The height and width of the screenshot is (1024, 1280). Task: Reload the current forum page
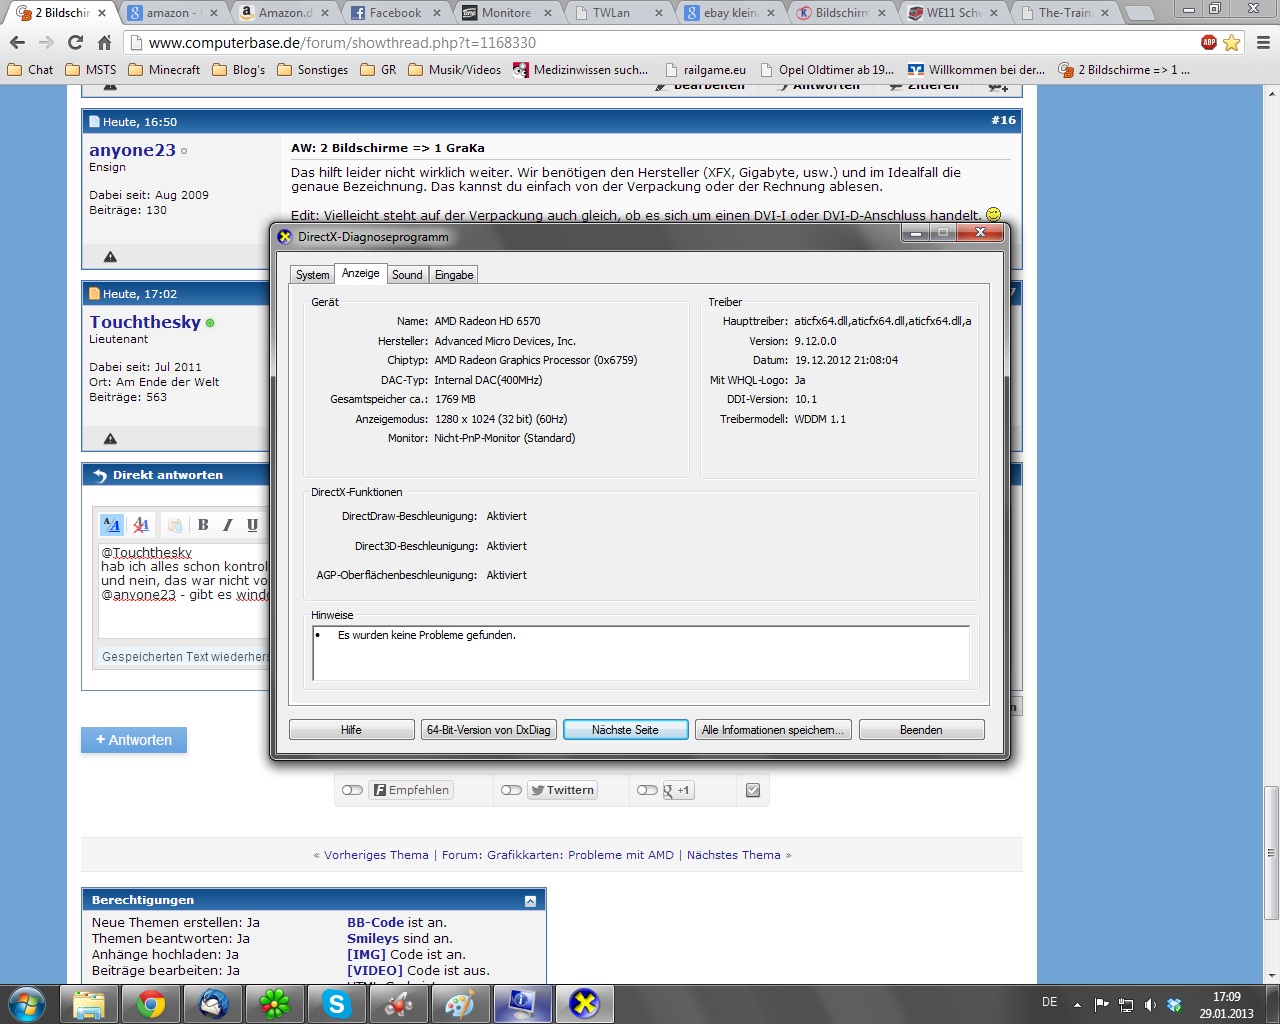[75, 43]
